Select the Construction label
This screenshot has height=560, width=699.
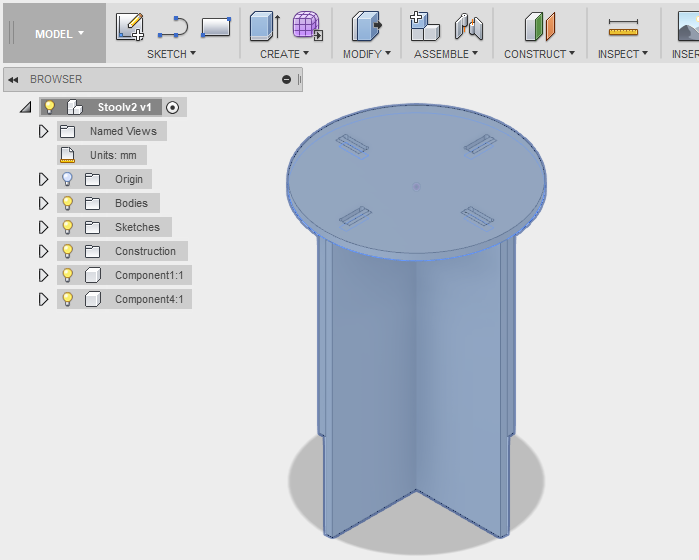[x=145, y=251]
